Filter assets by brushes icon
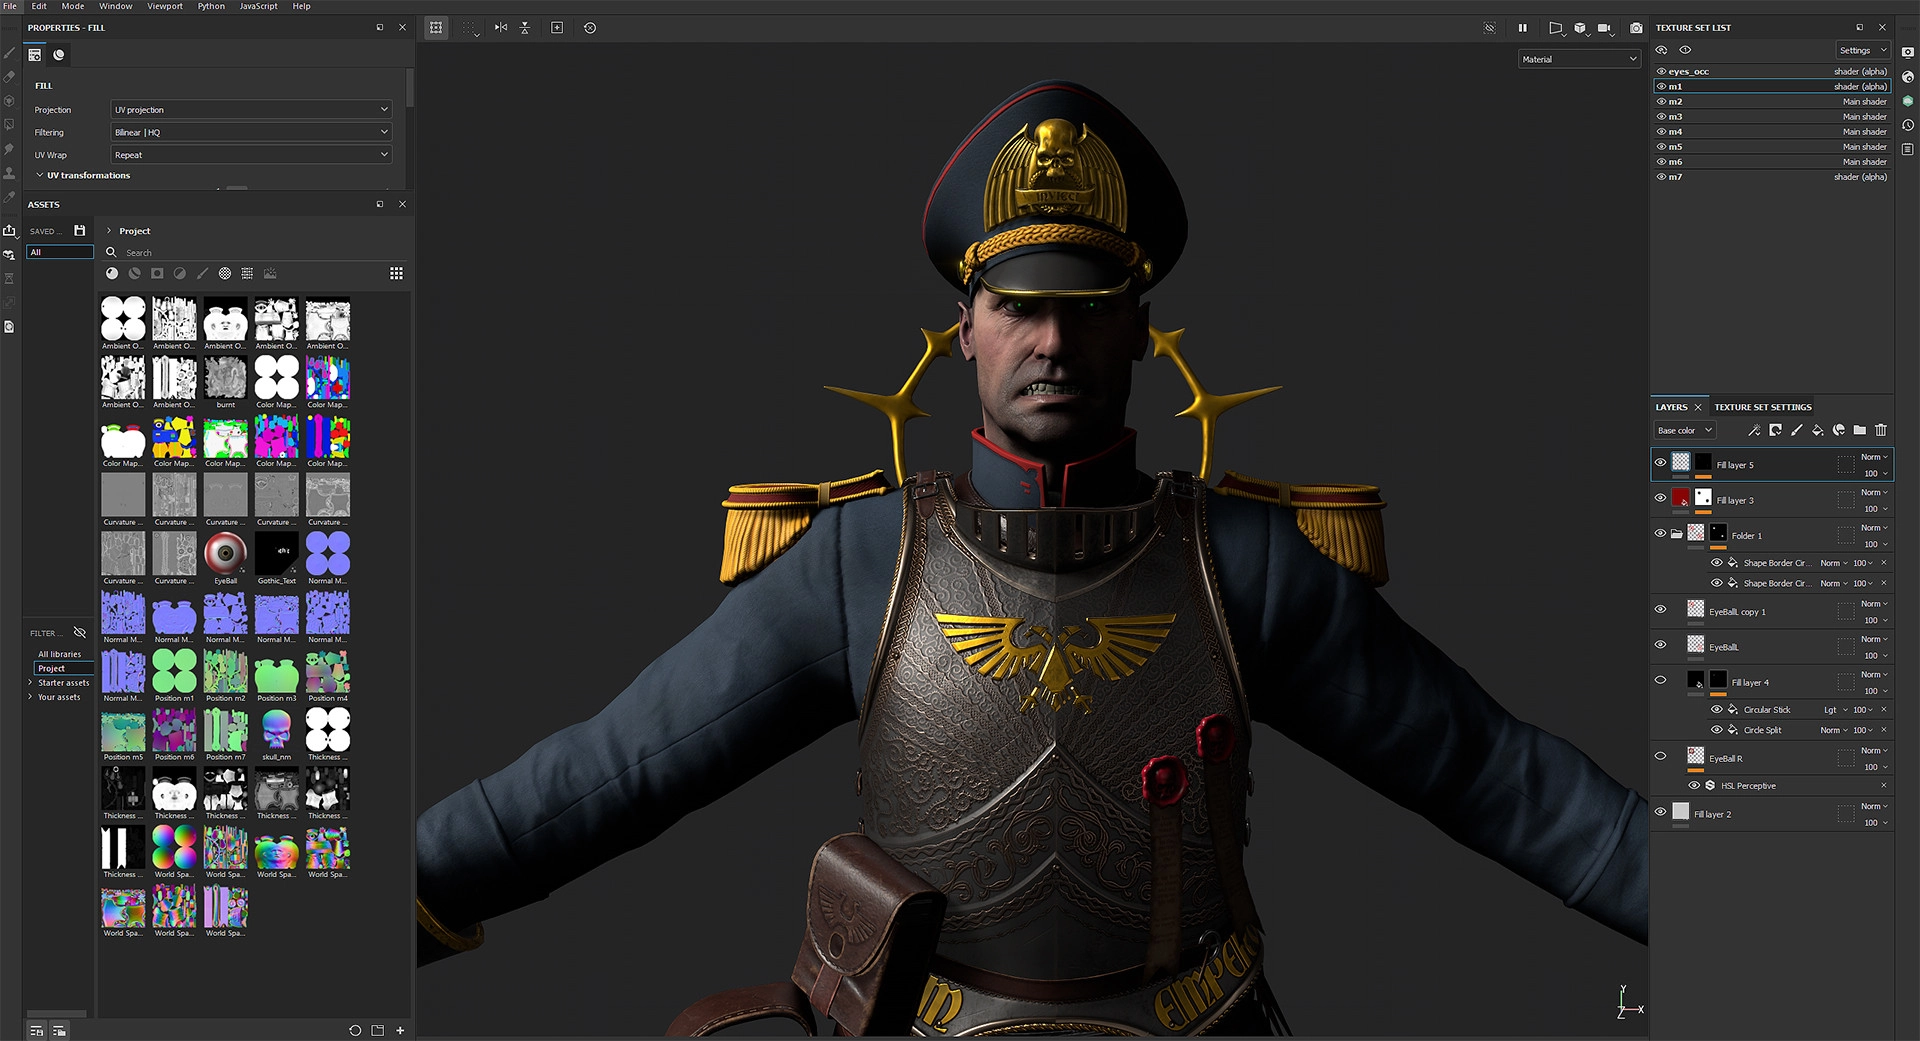 click(x=202, y=274)
